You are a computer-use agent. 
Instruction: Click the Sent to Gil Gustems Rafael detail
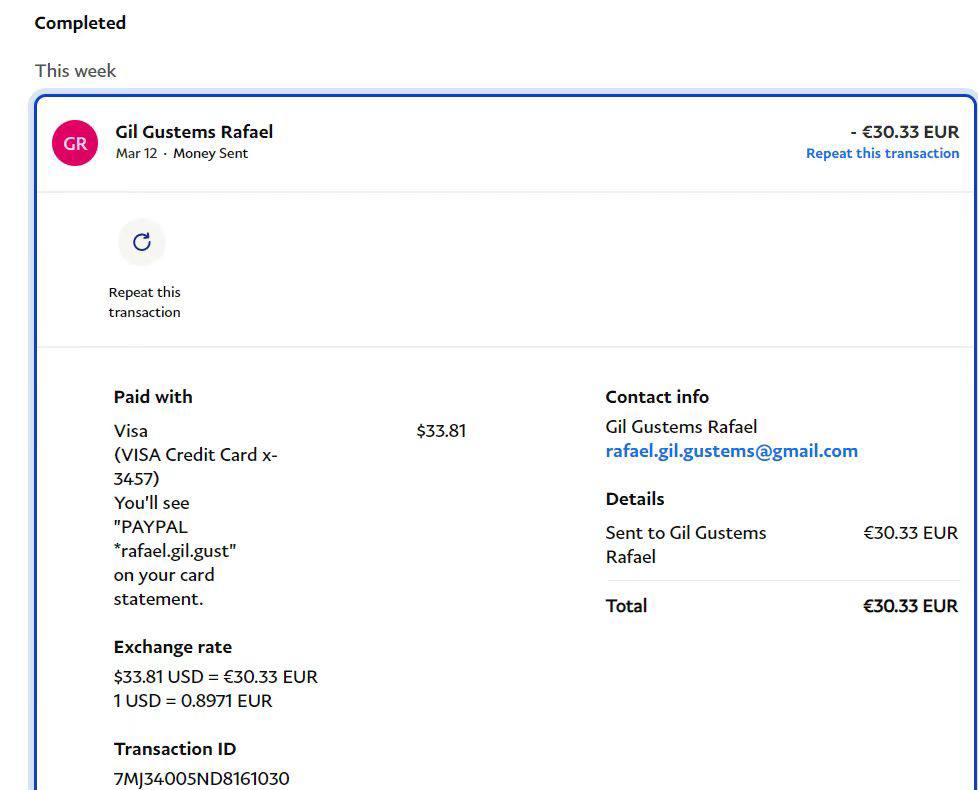(x=685, y=544)
